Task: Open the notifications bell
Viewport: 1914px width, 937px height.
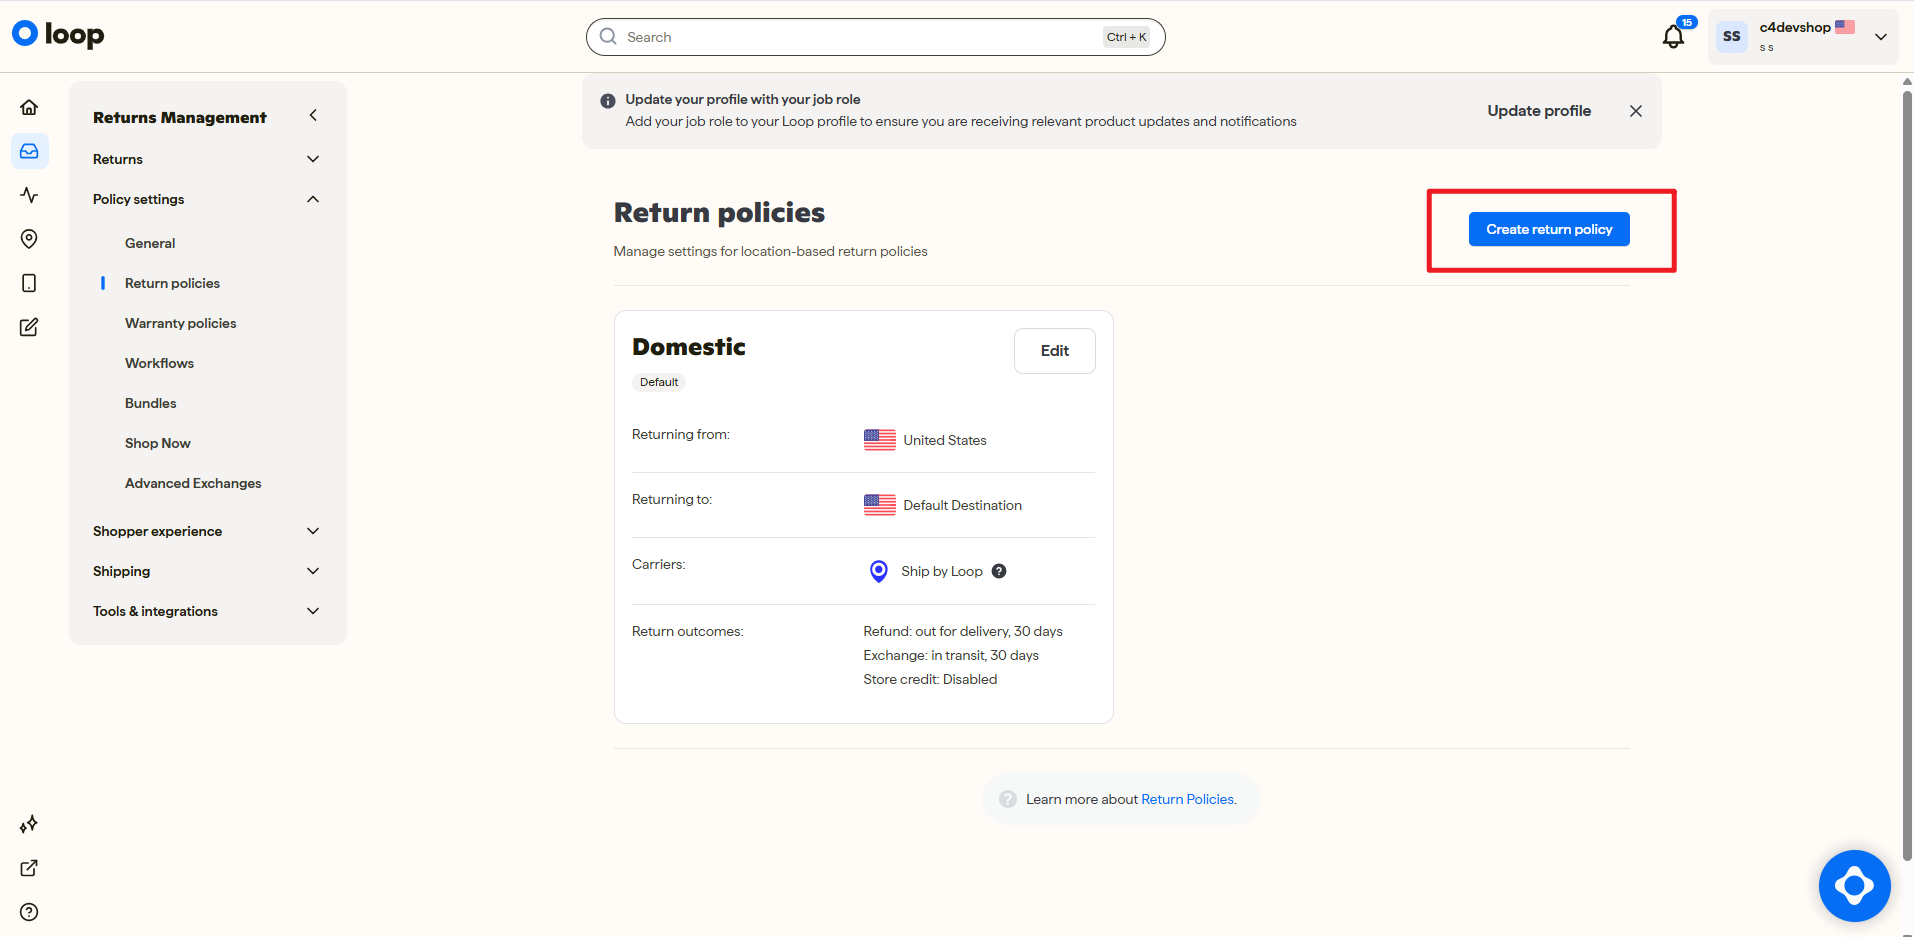Action: coord(1674,37)
